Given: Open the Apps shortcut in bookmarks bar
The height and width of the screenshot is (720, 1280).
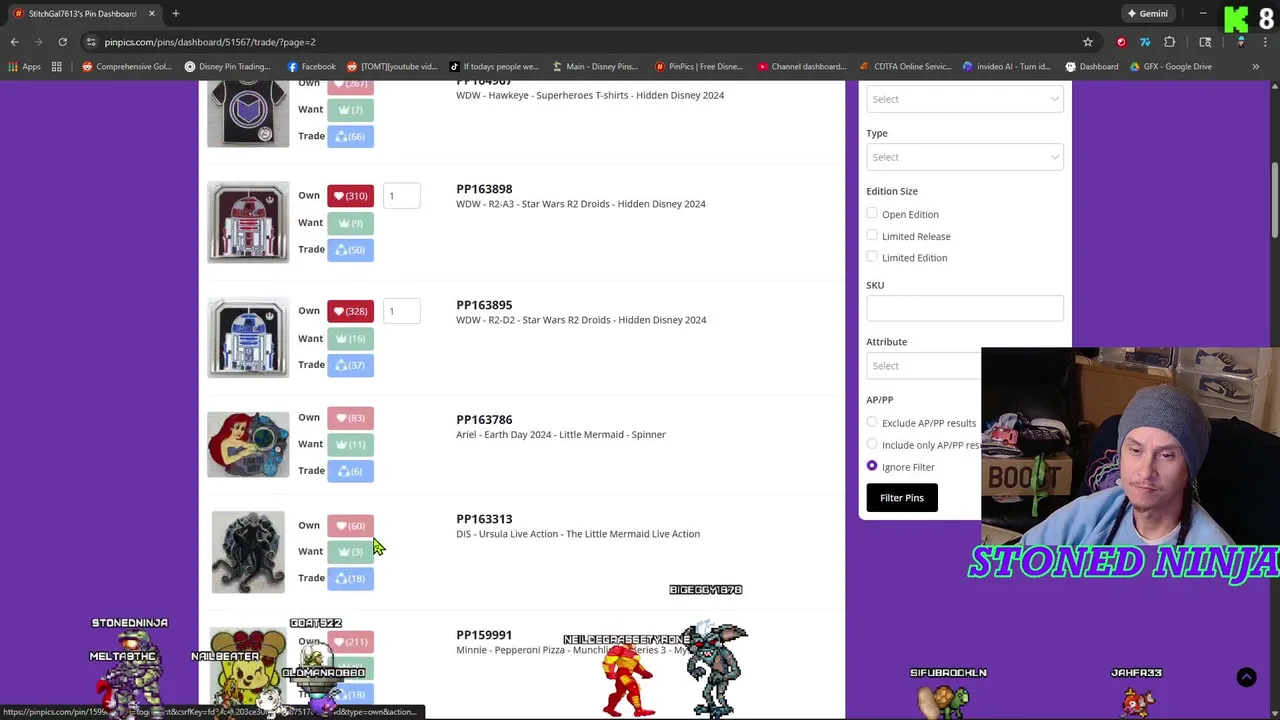Looking at the screenshot, I should [25, 67].
